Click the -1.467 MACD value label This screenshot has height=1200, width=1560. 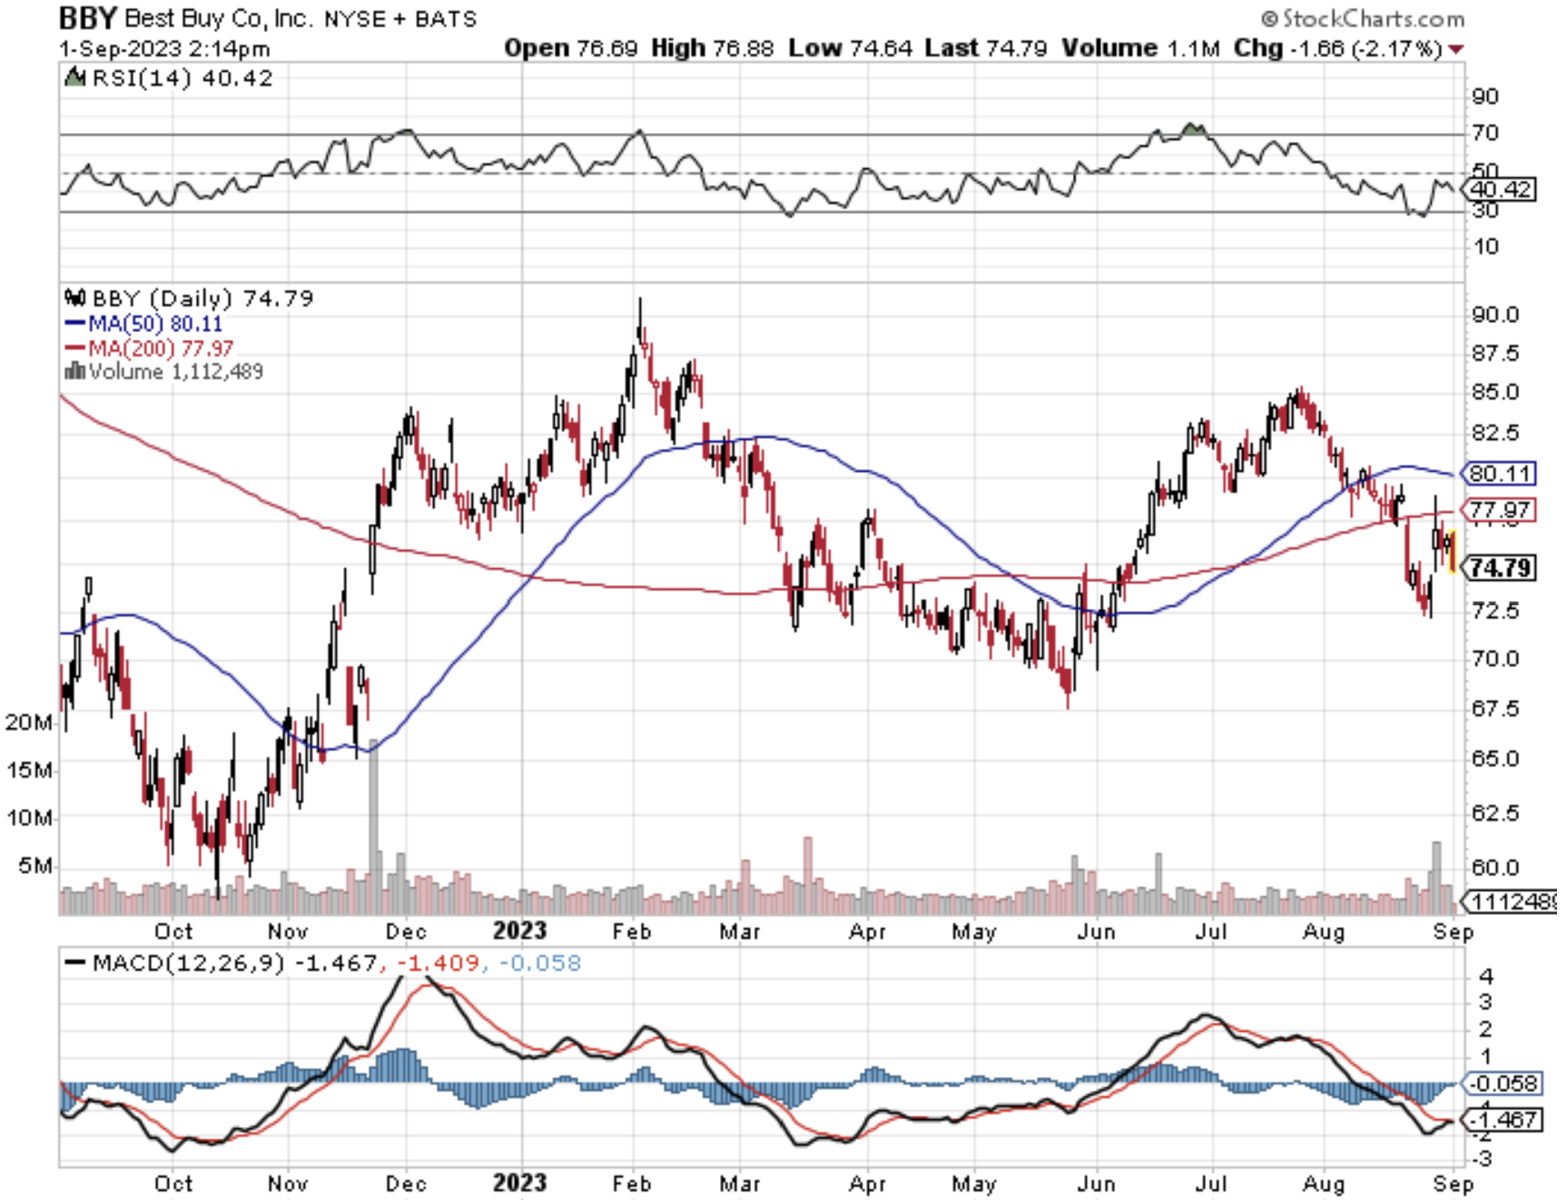[1503, 1119]
